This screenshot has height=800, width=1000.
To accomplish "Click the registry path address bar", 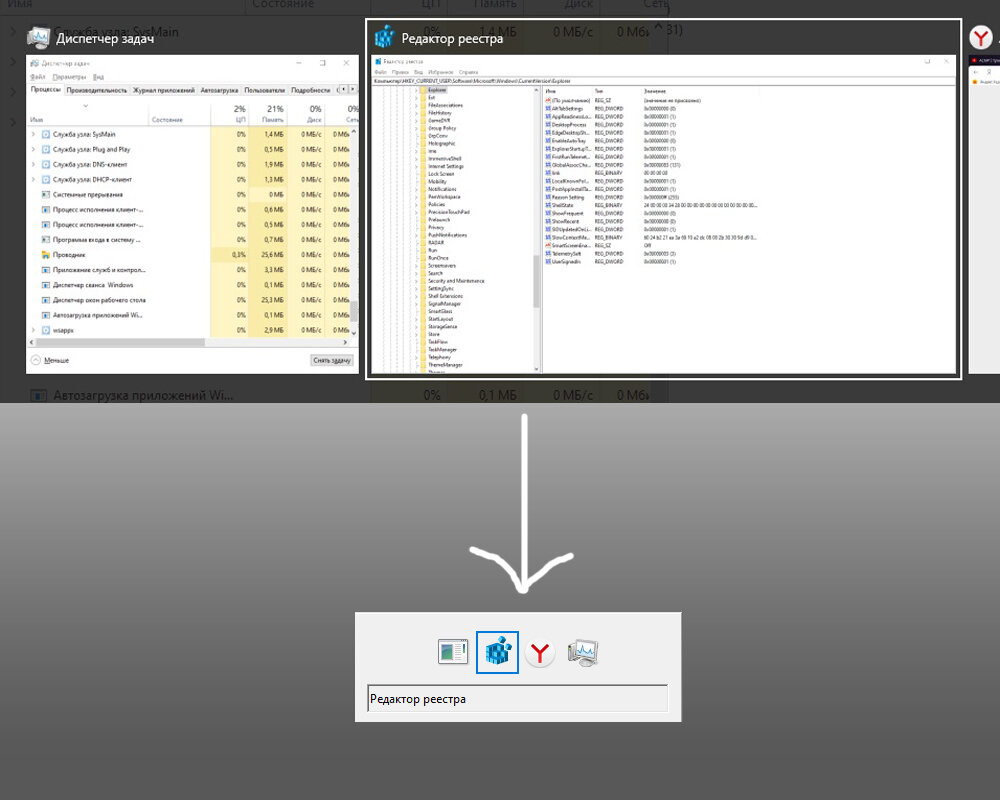I will (663, 81).
